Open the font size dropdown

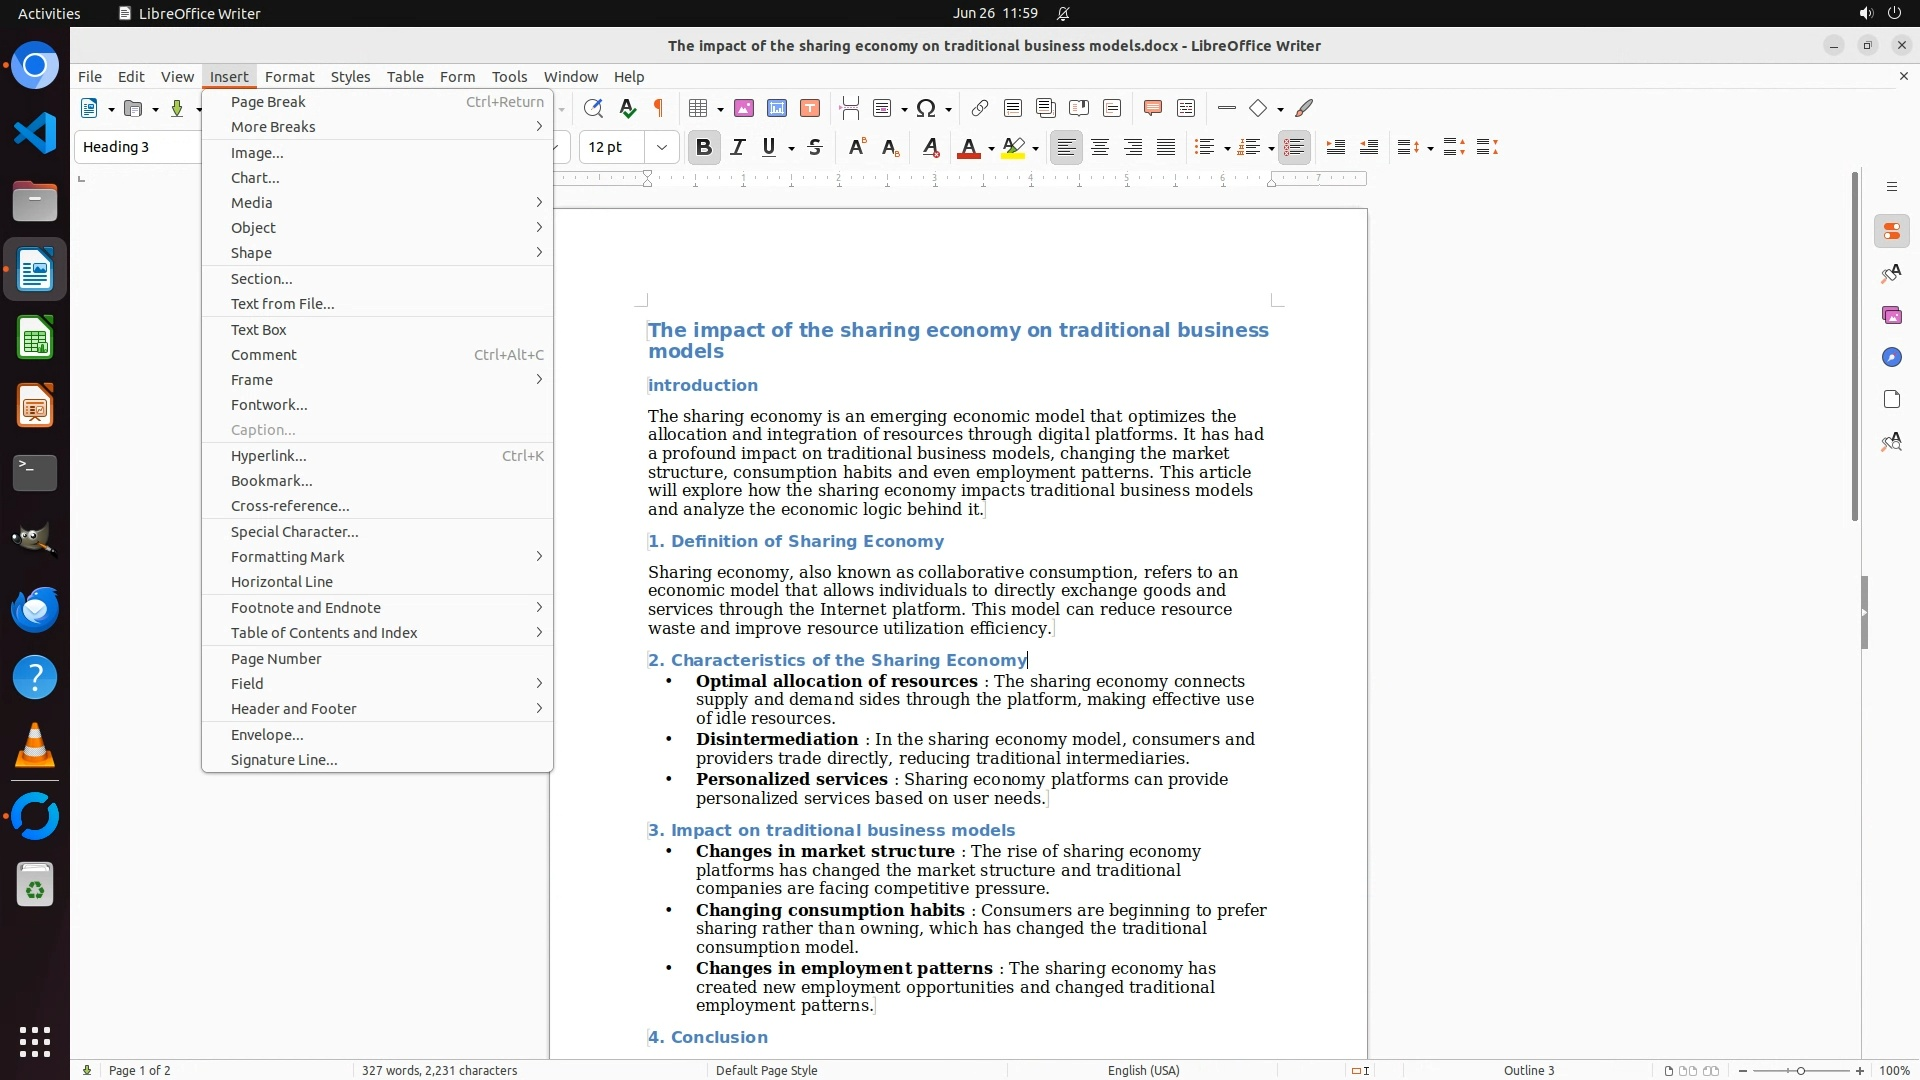pyautogui.click(x=662, y=147)
